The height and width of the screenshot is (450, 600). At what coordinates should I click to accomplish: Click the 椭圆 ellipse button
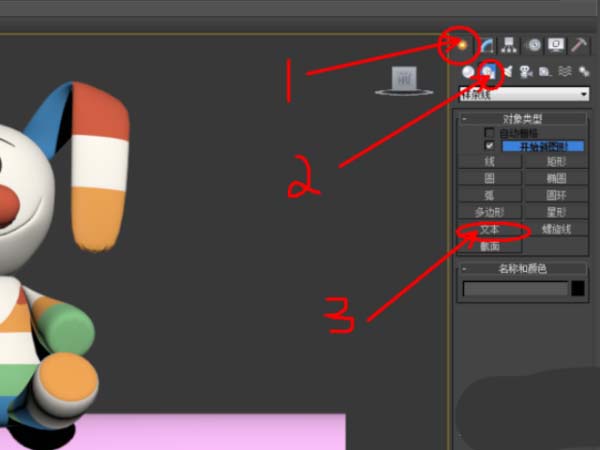point(556,178)
